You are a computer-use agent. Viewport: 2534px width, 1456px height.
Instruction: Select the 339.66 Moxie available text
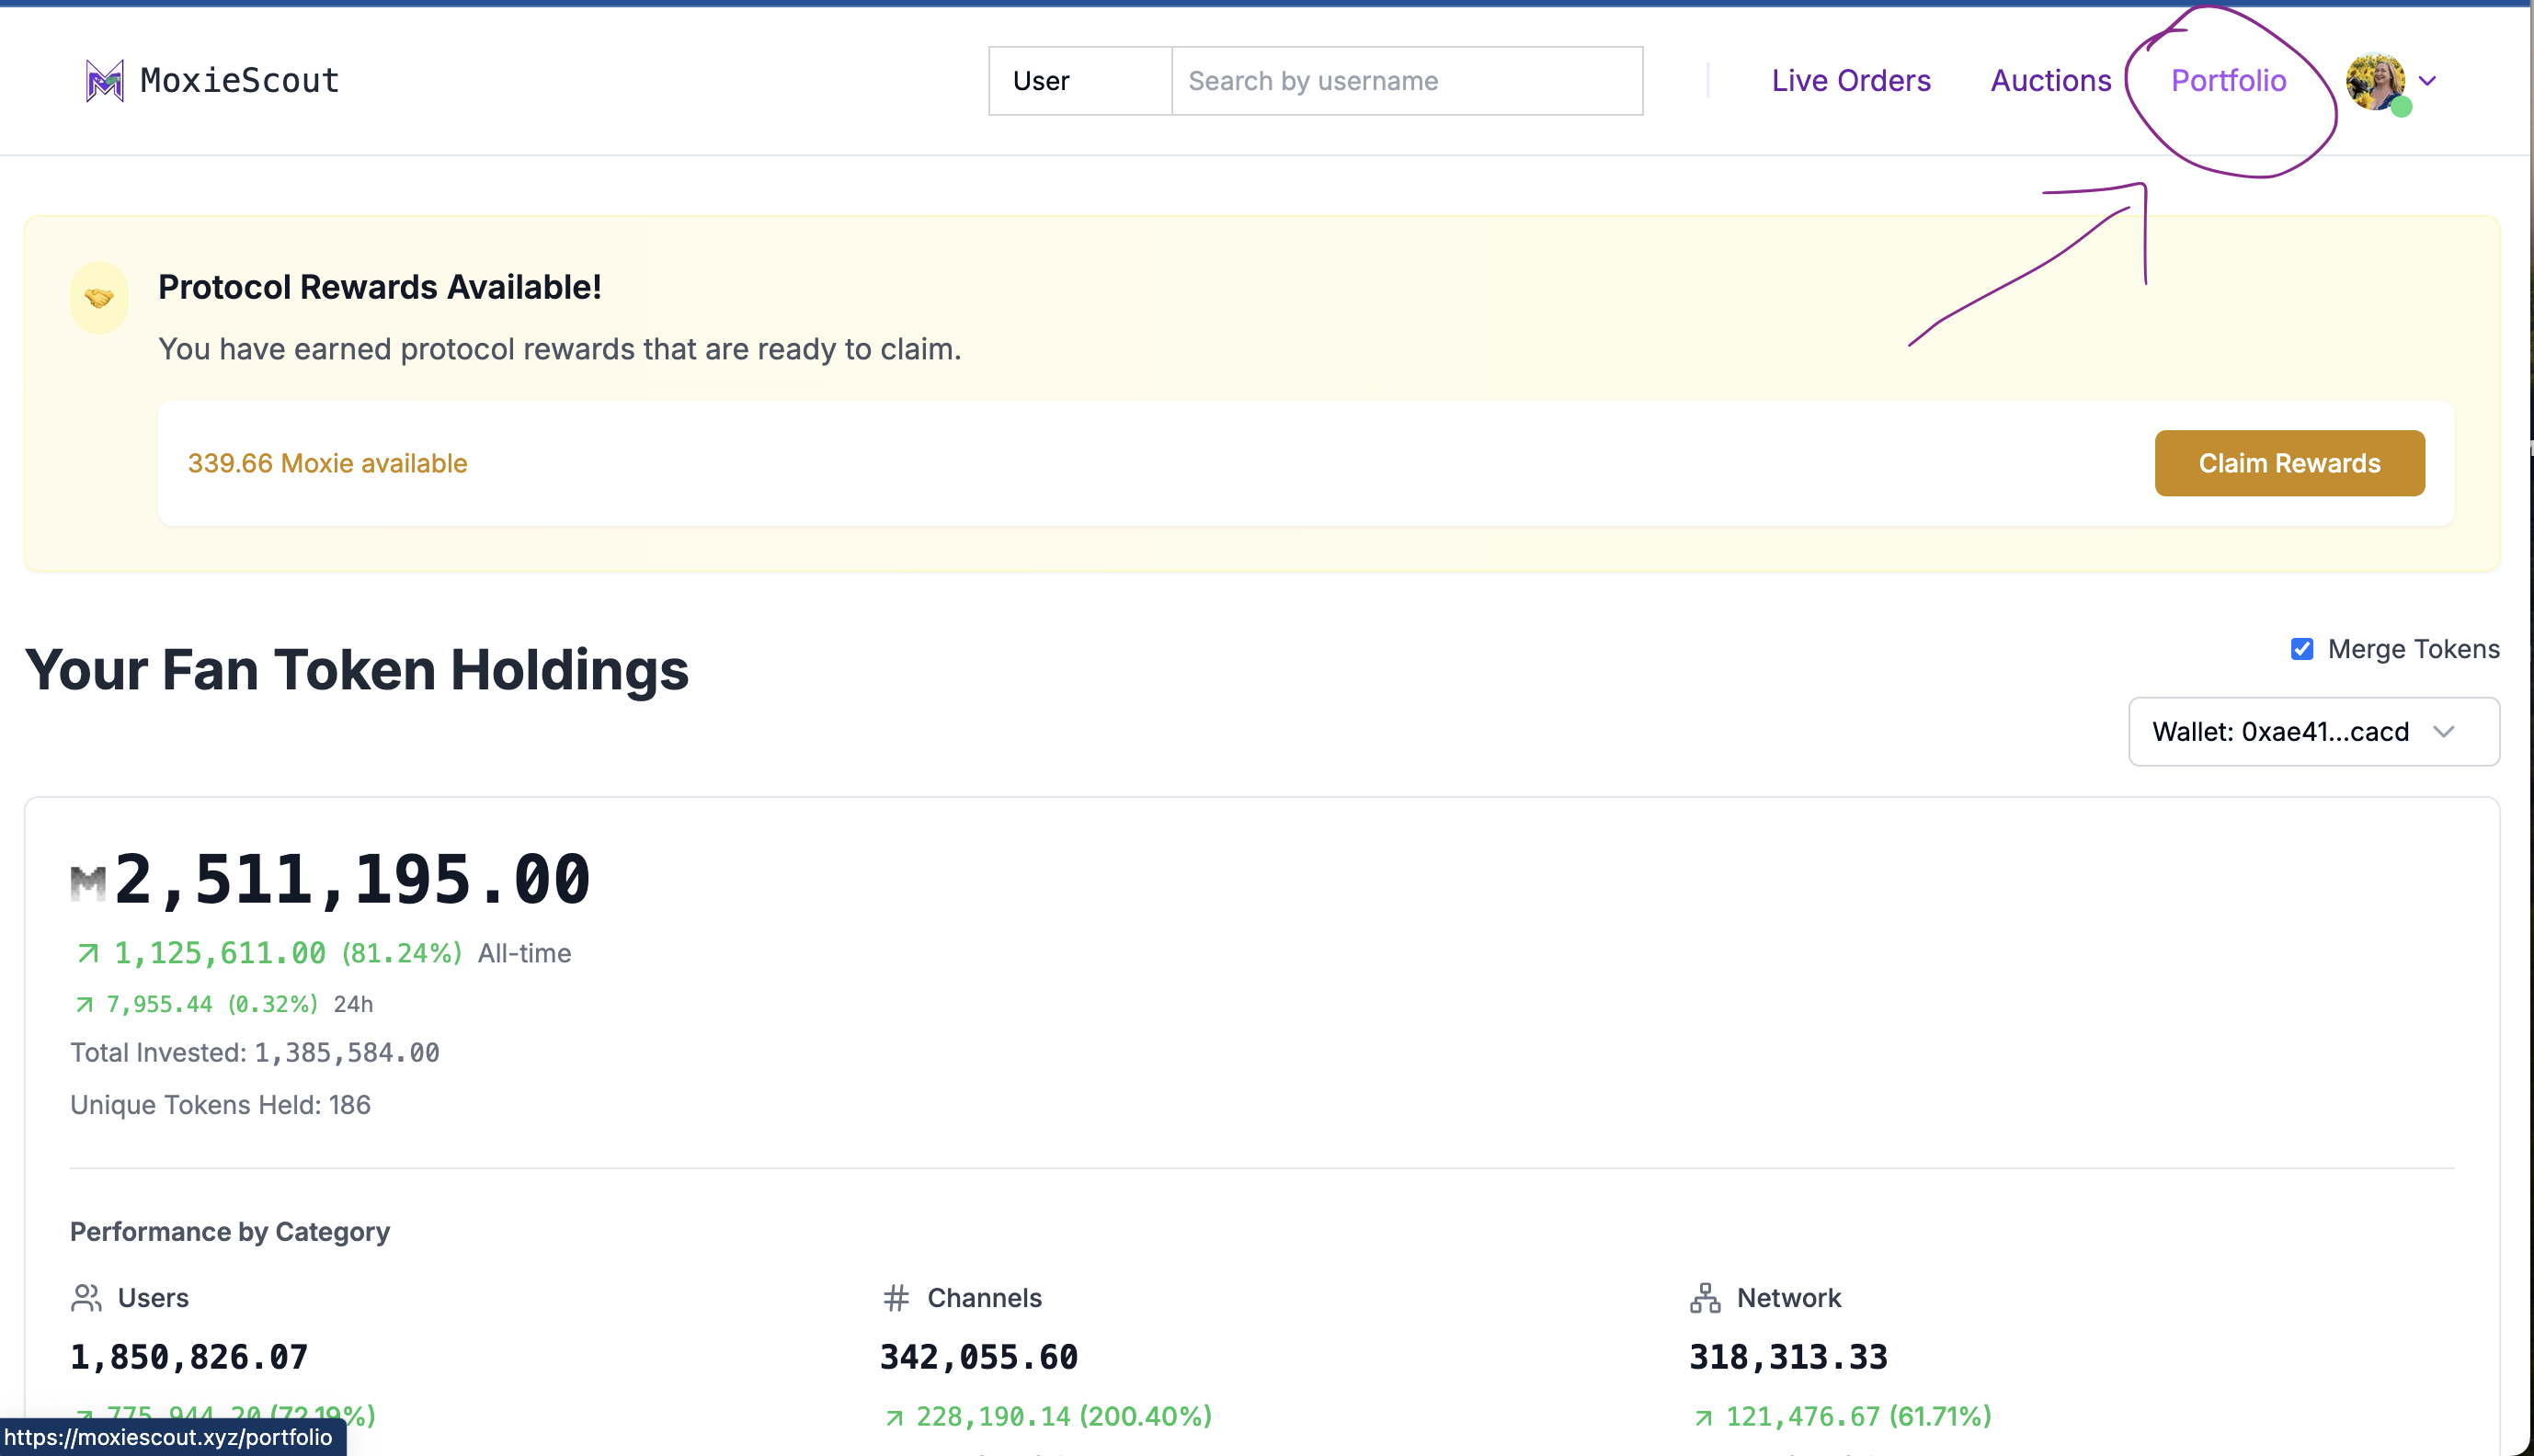coord(327,463)
